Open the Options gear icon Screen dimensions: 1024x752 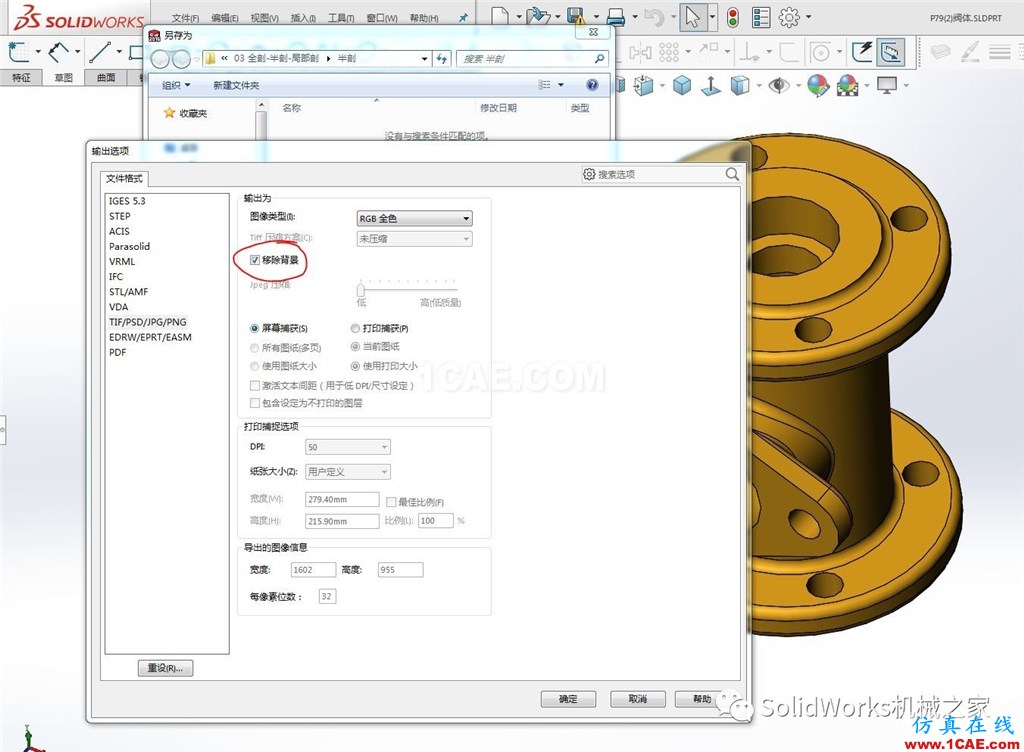point(789,17)
